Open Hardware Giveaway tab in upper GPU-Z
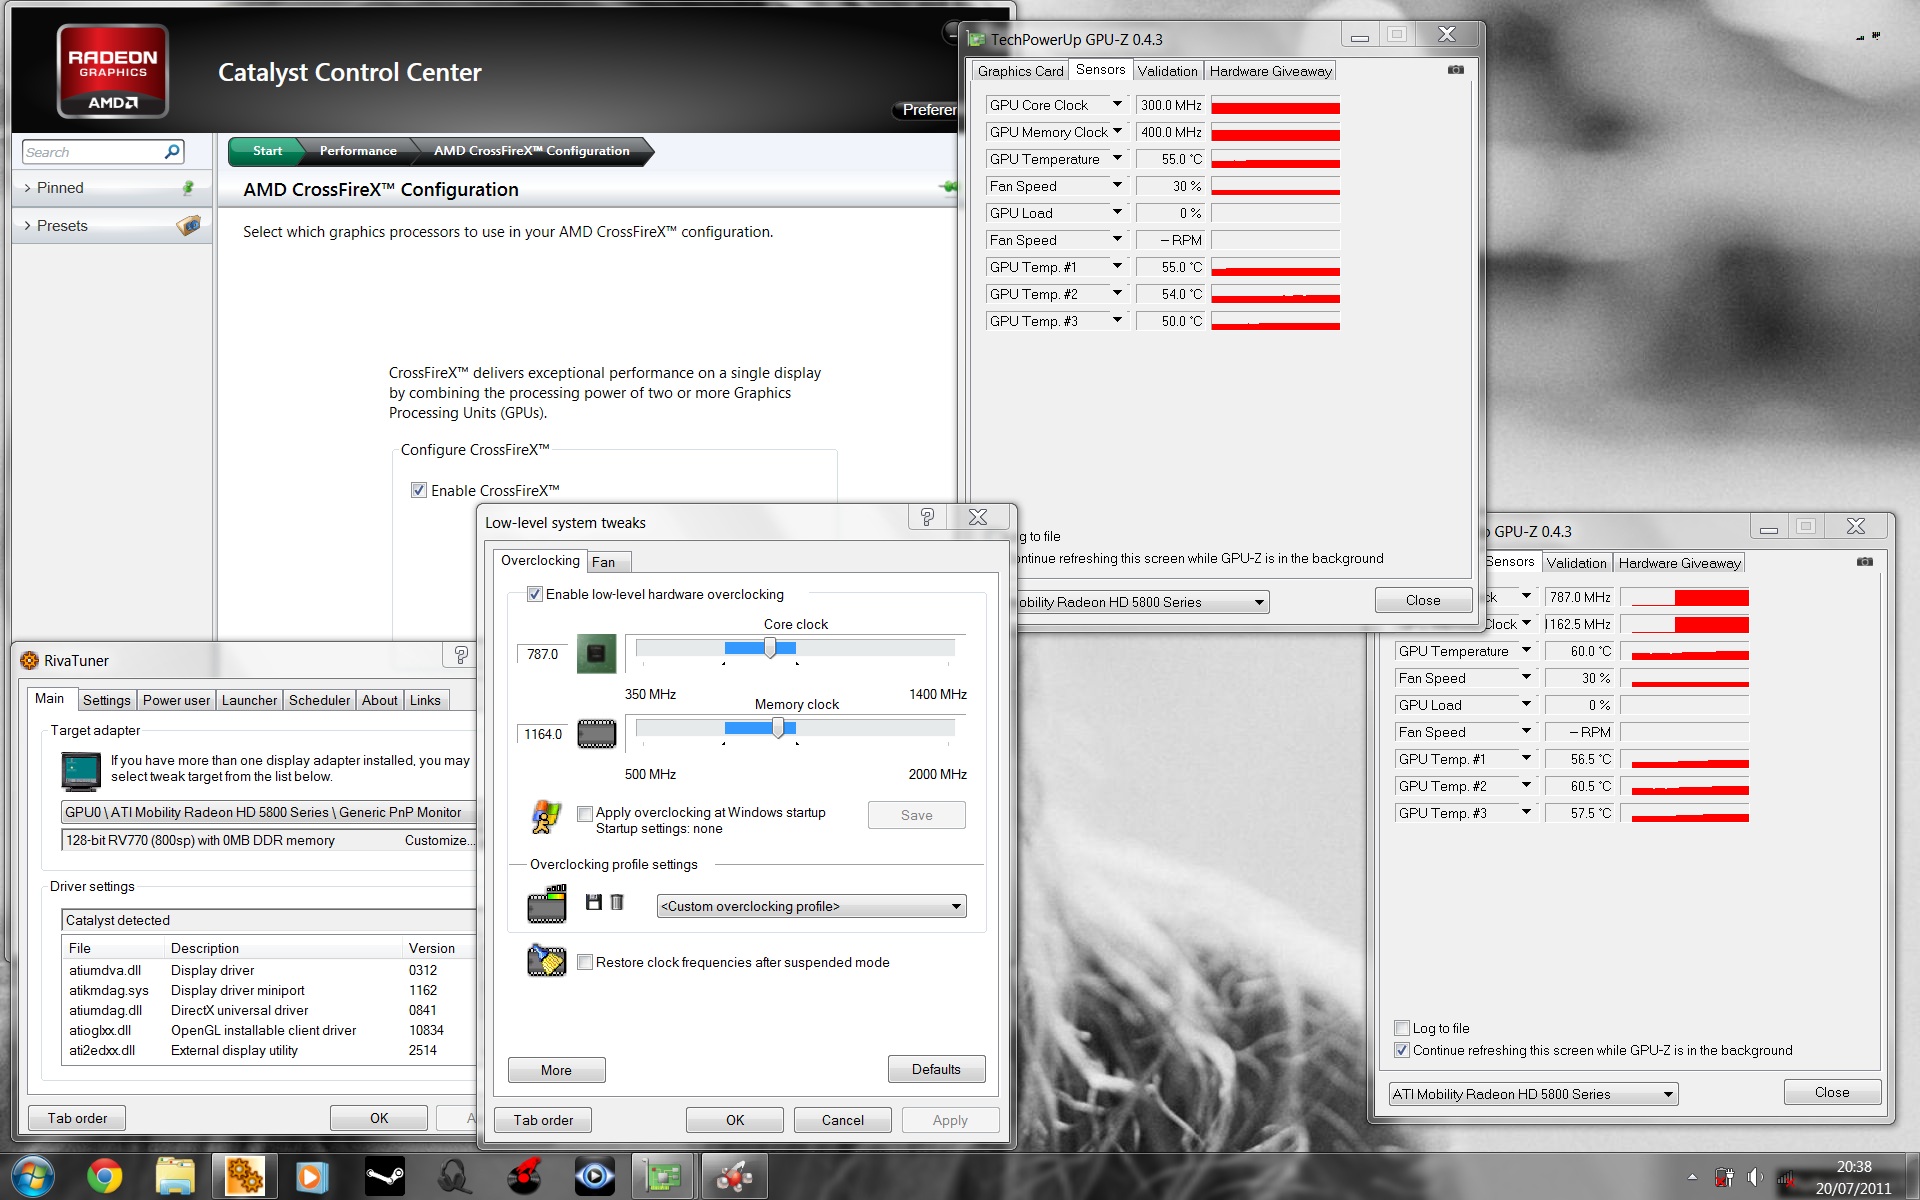Viewport: 1920px width, 1200px height. click(1270, 71)
